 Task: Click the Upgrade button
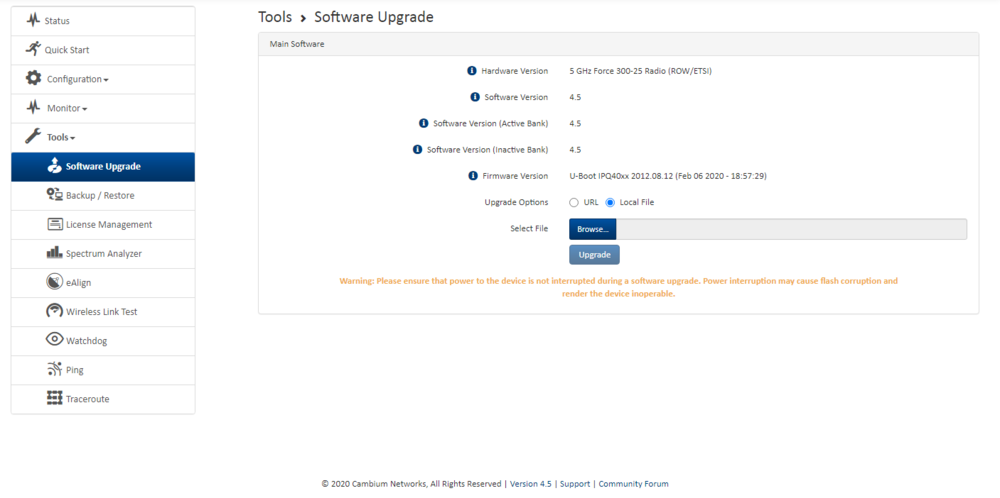[x=594, y=254]
